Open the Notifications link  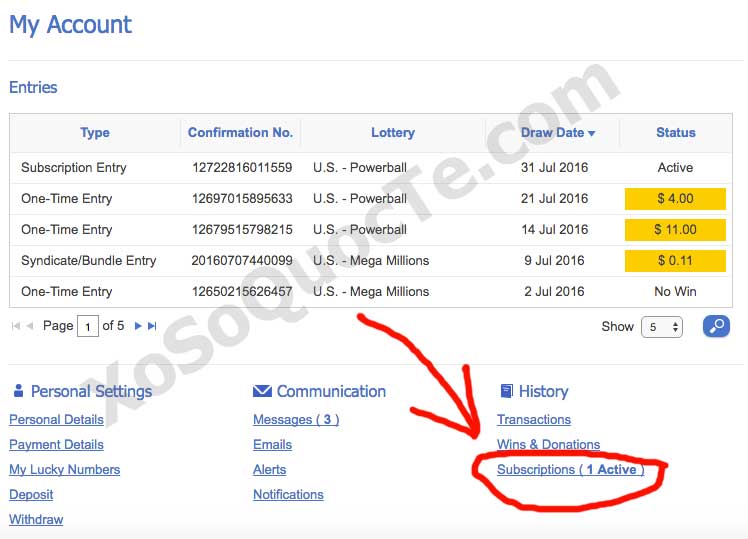(x=288, y=494)
